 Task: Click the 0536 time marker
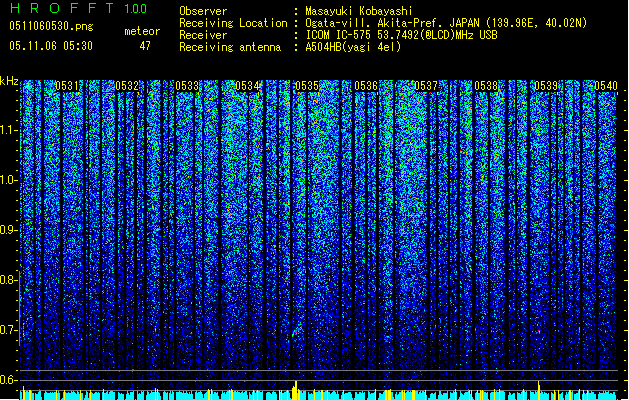[366, 86]
